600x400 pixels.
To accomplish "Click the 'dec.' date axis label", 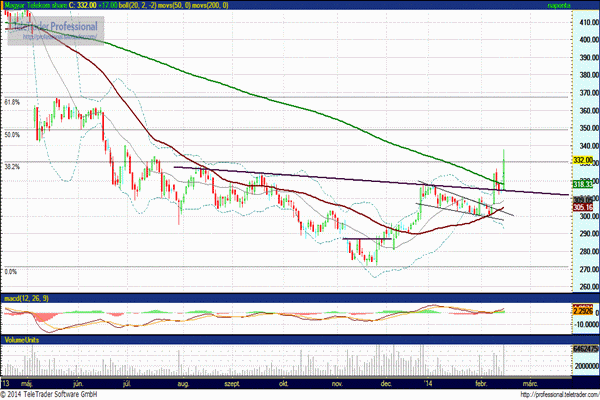I will (x=386, y=384).
